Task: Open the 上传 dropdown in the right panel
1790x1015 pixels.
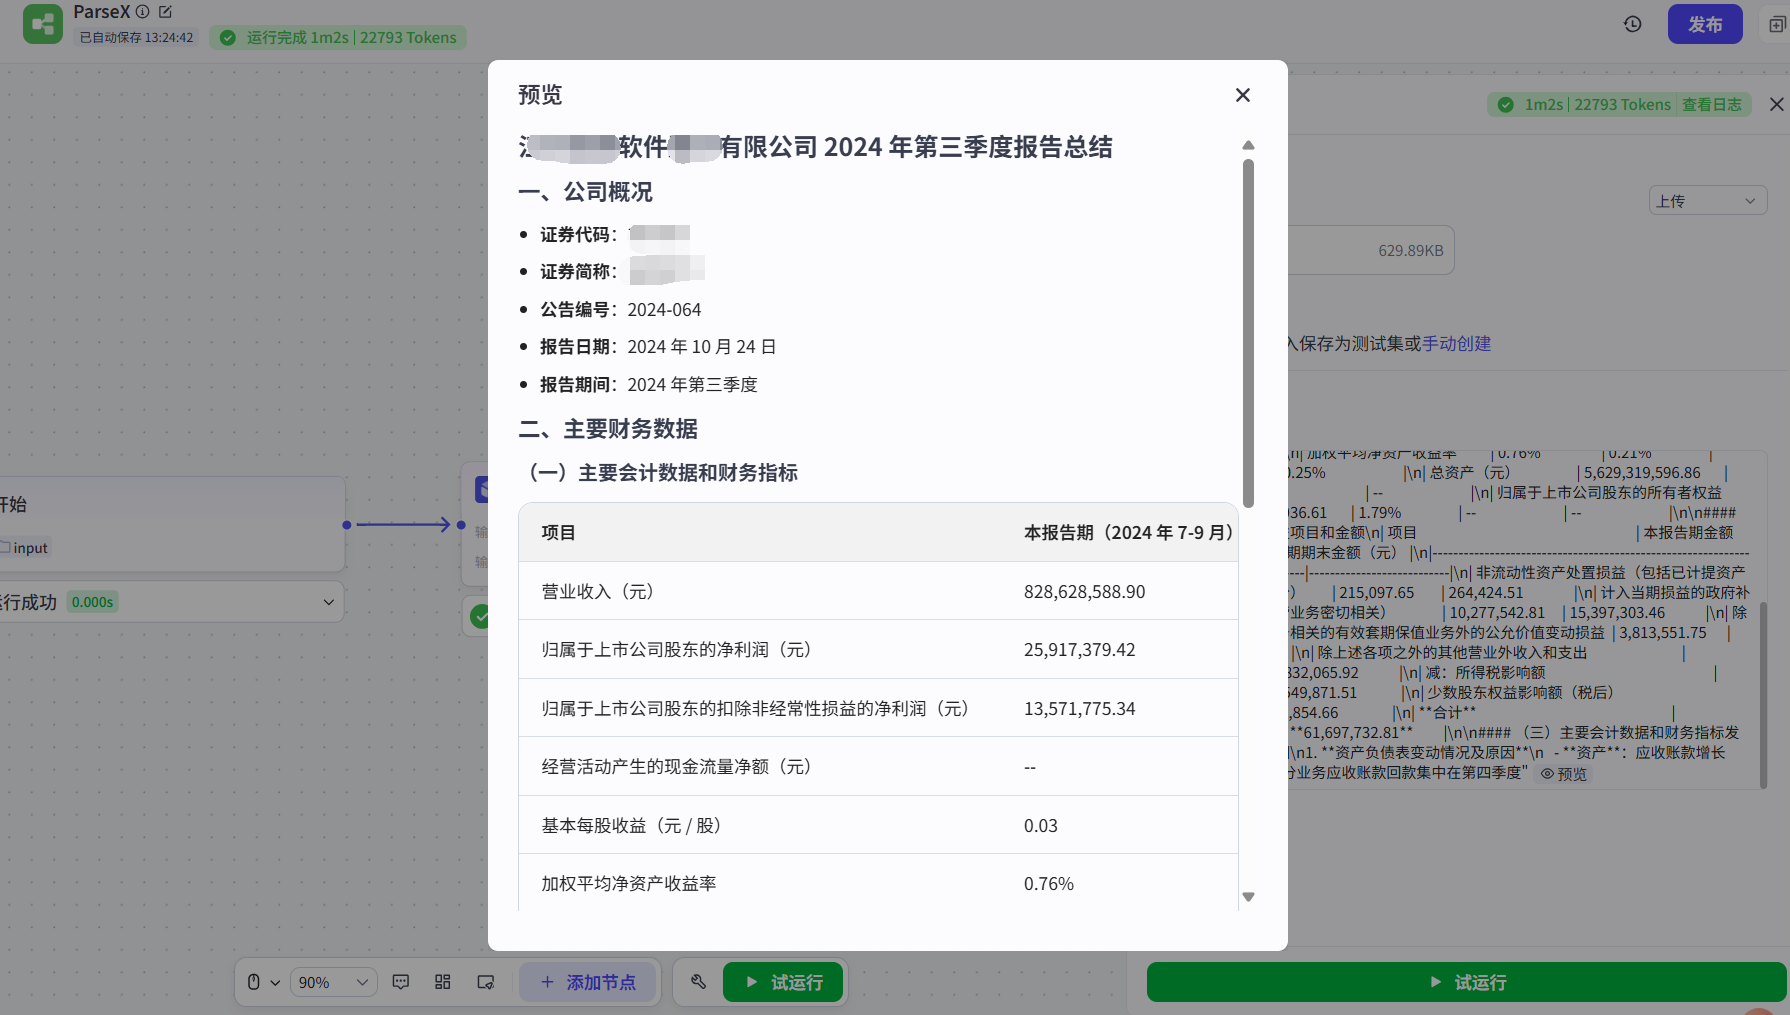Action: (1707, 201)
